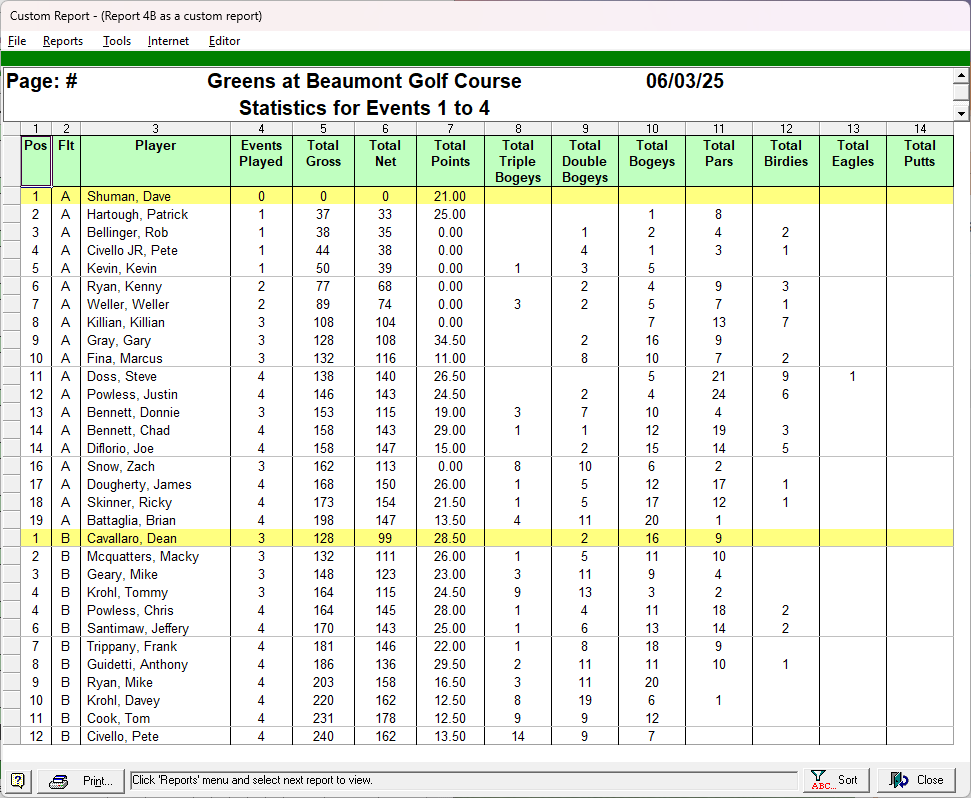Click the Total Eagles value for Doss, Steve
The height and width of the screenshot is (798, 971).
(x=852, y=377)
